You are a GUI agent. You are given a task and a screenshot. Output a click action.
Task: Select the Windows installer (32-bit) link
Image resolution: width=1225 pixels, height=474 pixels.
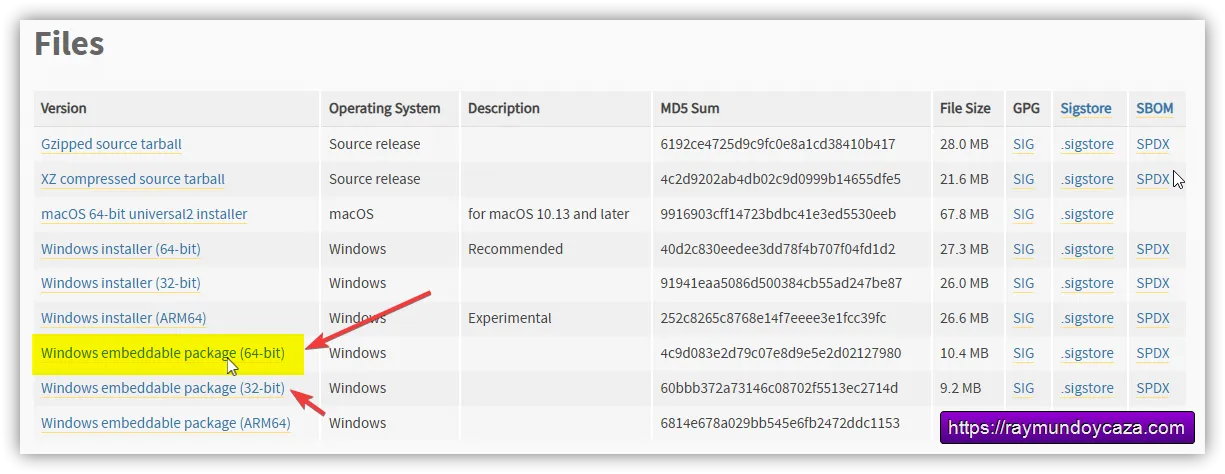click(120, 283)
